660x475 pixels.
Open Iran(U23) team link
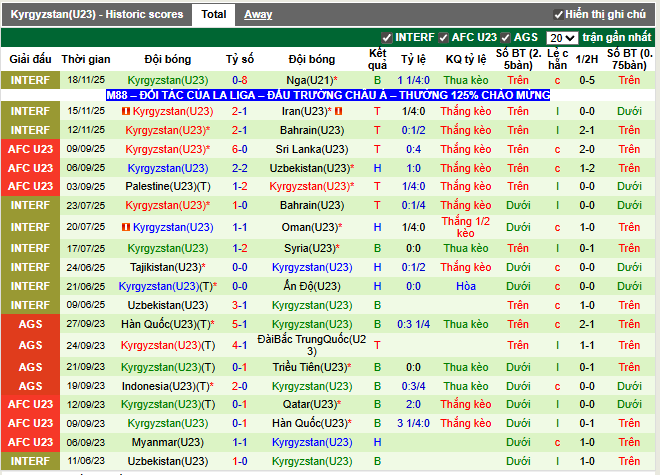tap(307, 111)
